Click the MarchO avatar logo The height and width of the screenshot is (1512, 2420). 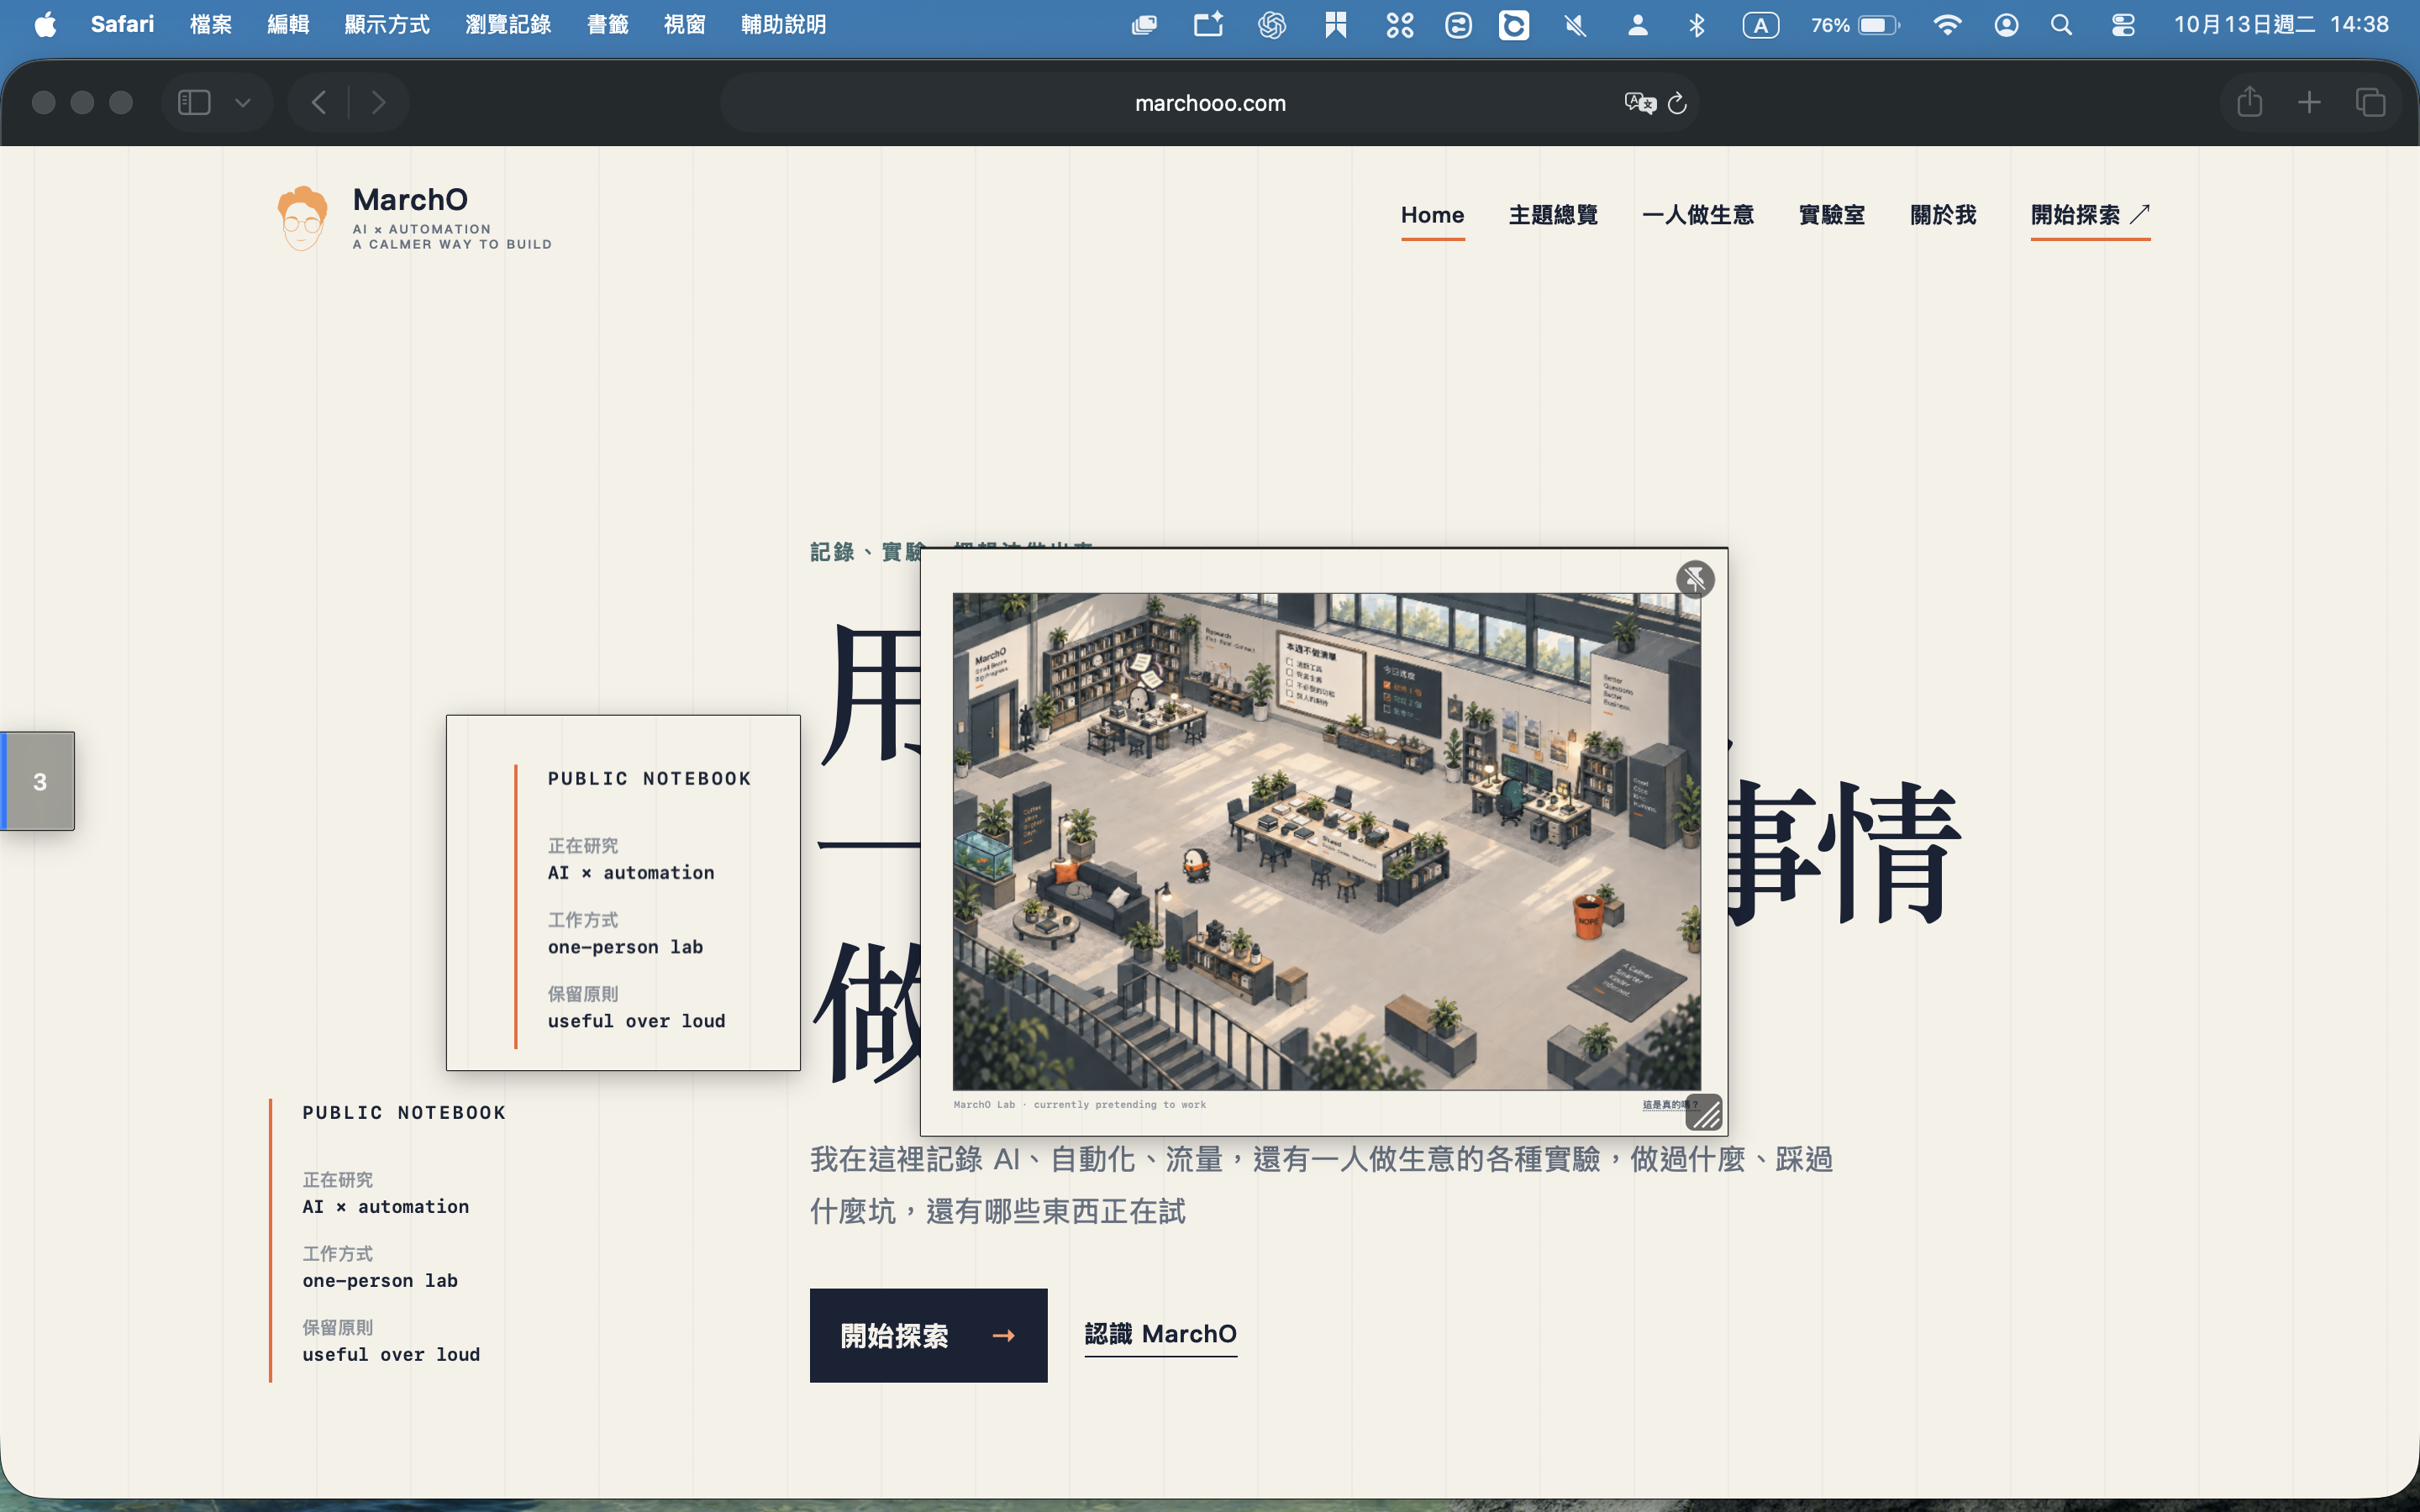coord(302,218)
